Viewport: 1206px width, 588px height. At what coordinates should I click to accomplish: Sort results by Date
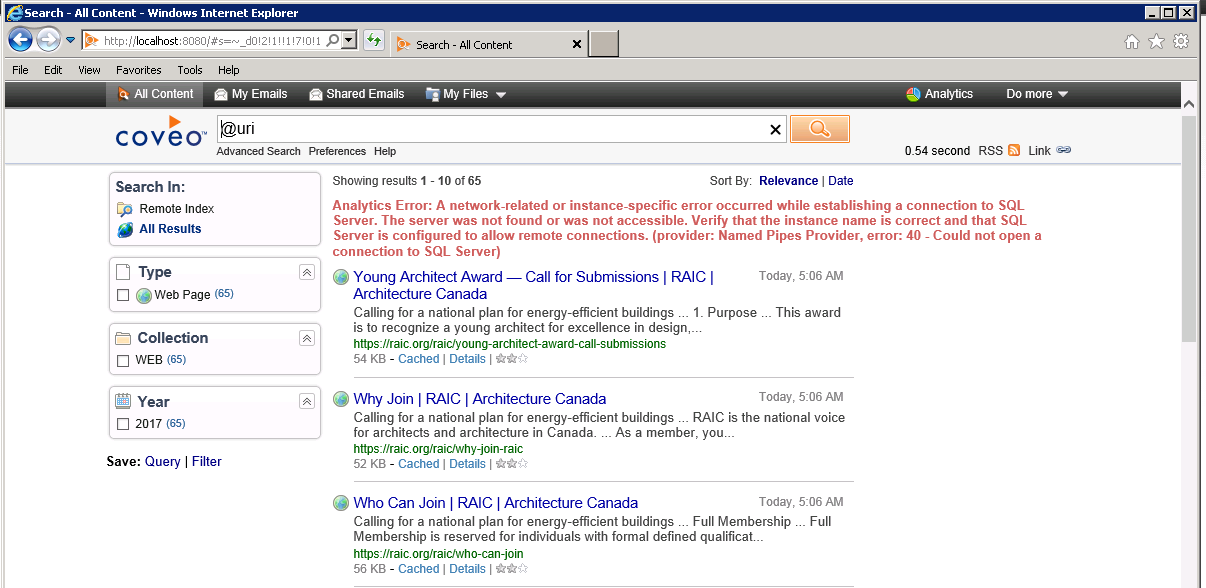click(x=841, y=181)
